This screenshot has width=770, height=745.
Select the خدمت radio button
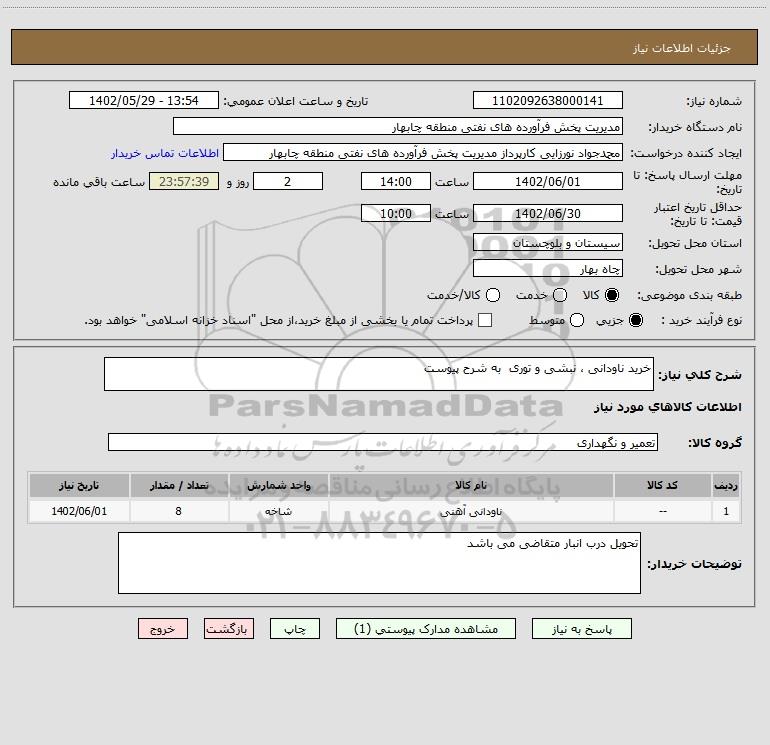tap(560, 295)
